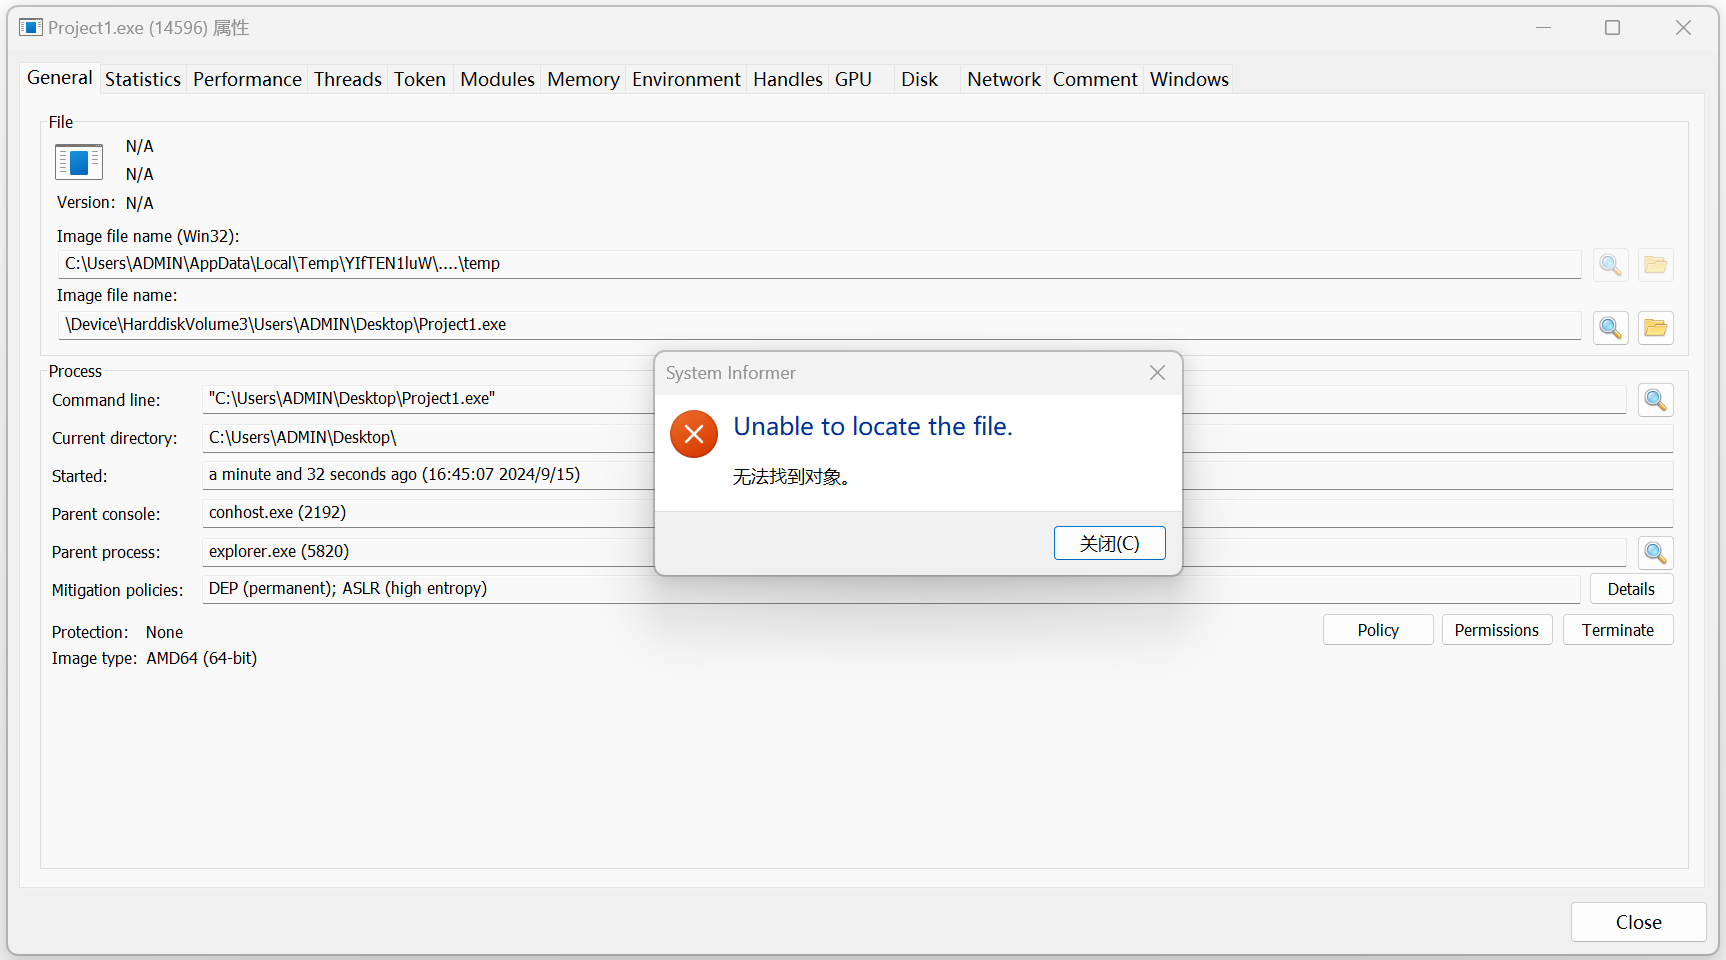The height and width of the screenshot is (960, 1726).
Task: Click the red error icon in dialog
Action: [694, 434]
